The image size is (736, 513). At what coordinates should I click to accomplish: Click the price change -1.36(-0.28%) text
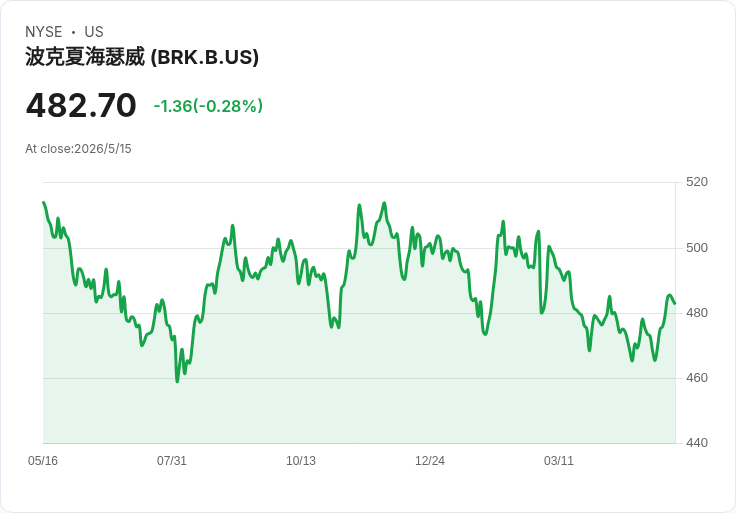click(x=208, y=106)
